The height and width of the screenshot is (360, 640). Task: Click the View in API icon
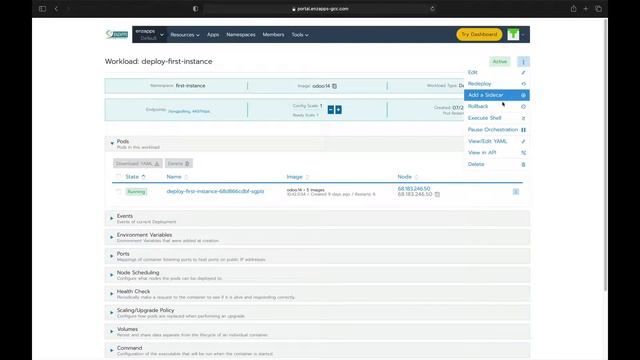(523, 153)
